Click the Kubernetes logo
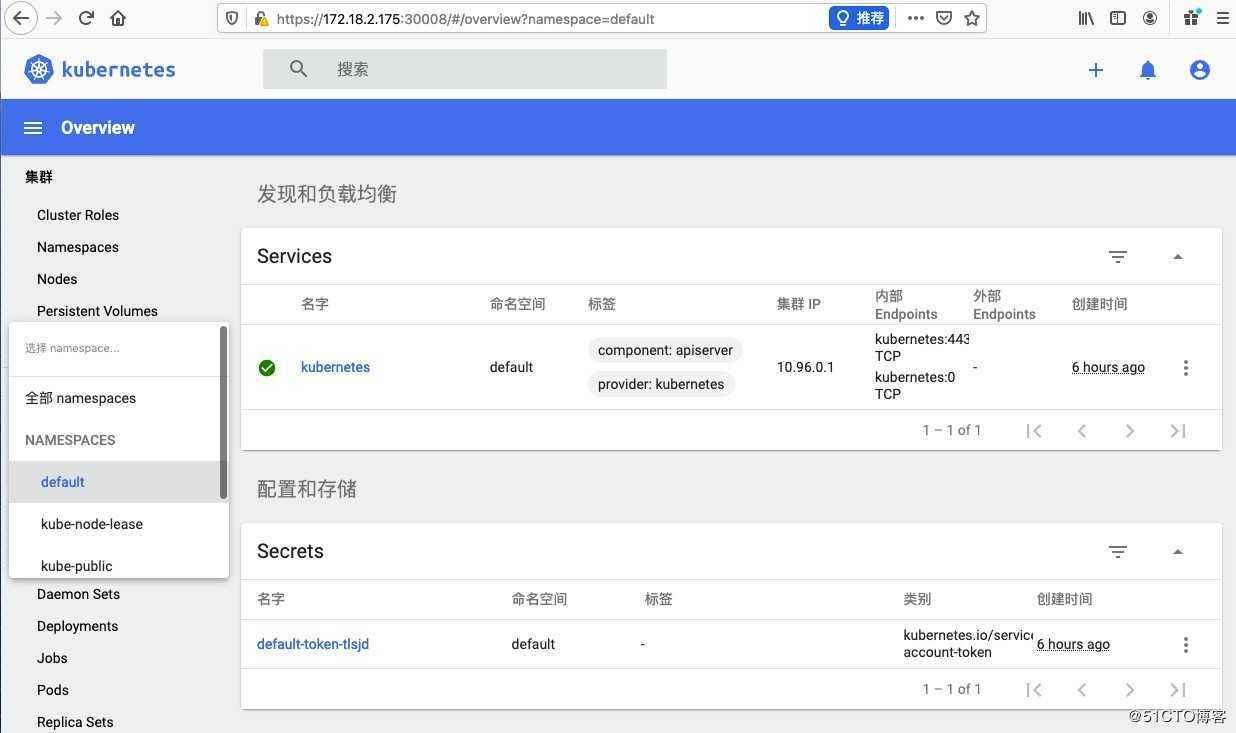Viewport: 1236px width, 733px height. 100,69
